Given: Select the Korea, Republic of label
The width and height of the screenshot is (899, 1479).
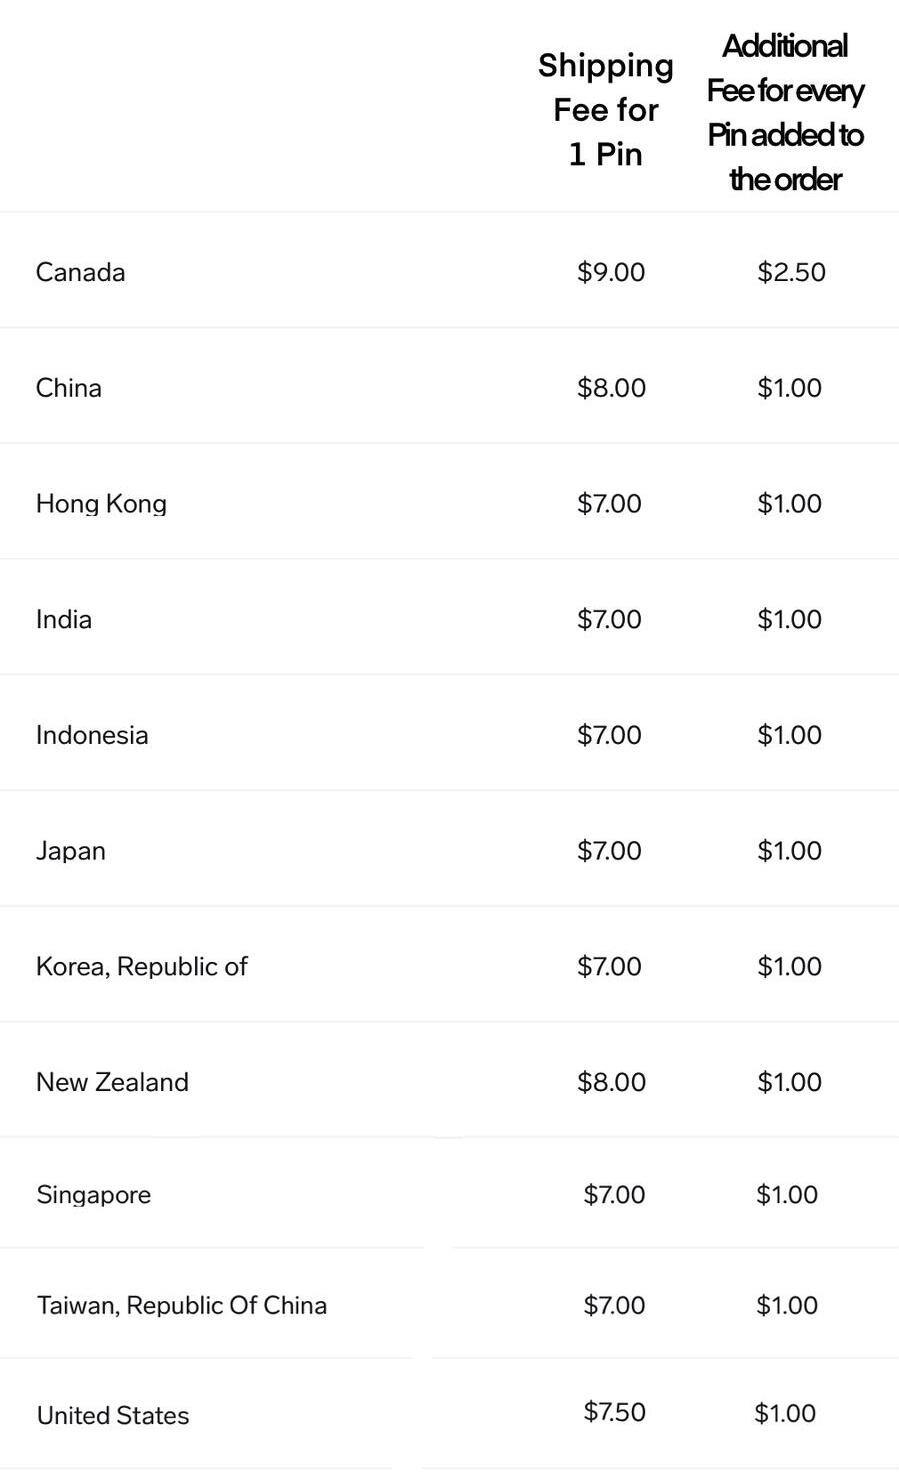Looking at the screenshot, I should pos(141,966).
